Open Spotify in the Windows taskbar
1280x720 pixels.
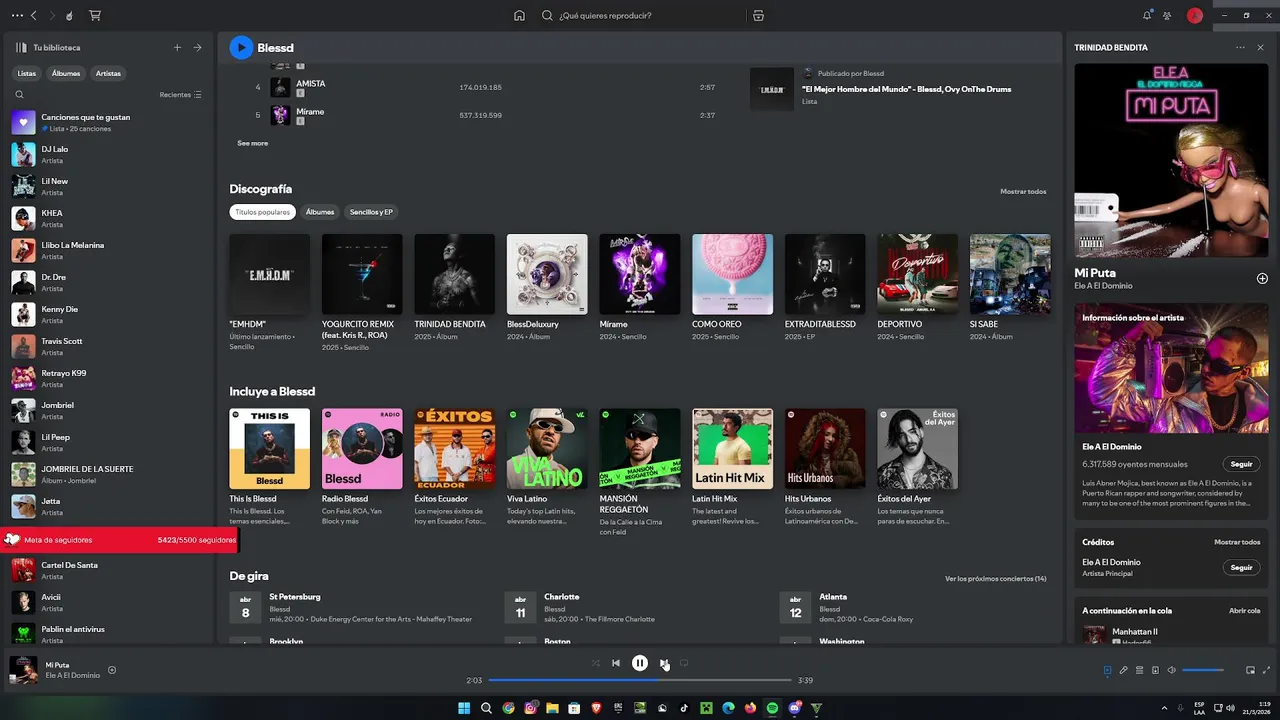772,708
